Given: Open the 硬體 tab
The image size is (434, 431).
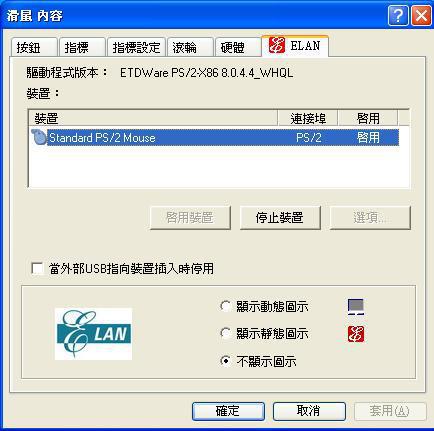Looking at the screenshot, I should pos(238,47).
